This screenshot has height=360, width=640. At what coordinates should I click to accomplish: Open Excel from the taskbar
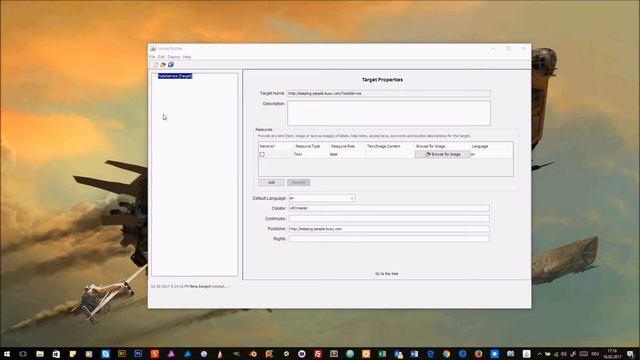pyautogui.click(x=382, y=354)
